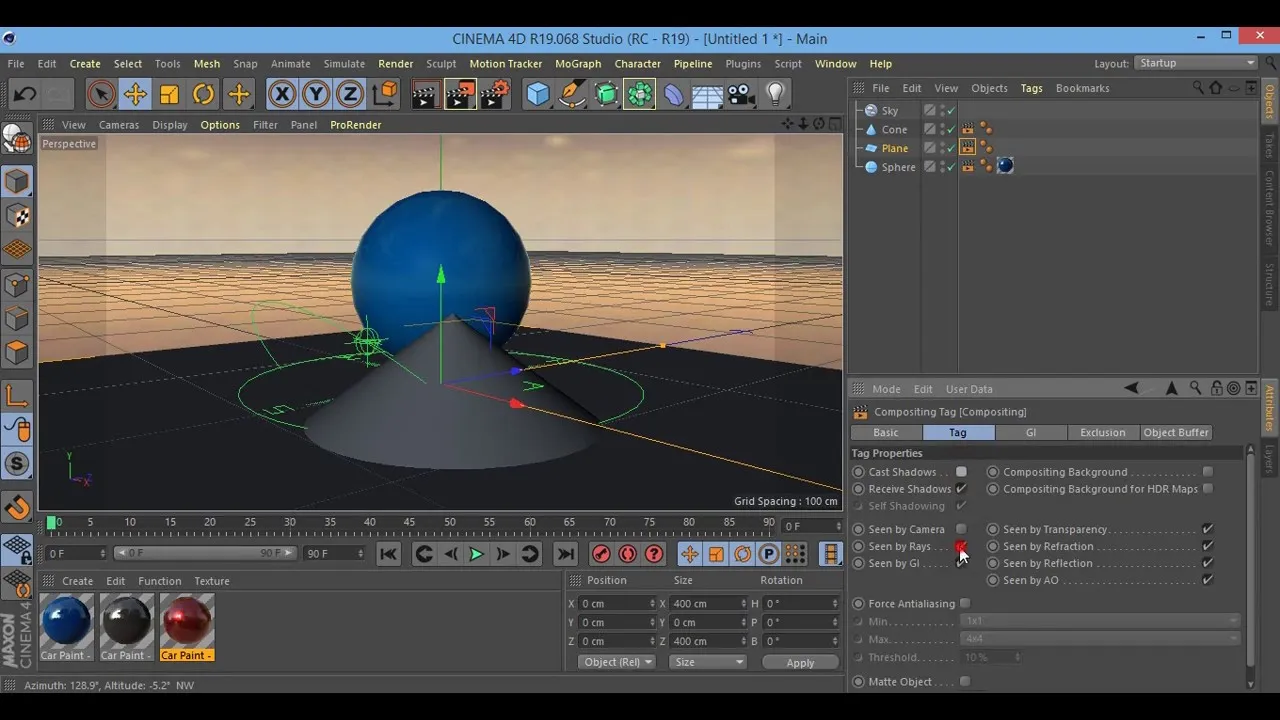Toggle autokeying button
Screen dimensions: 1280x720
[x=628, y=554]
